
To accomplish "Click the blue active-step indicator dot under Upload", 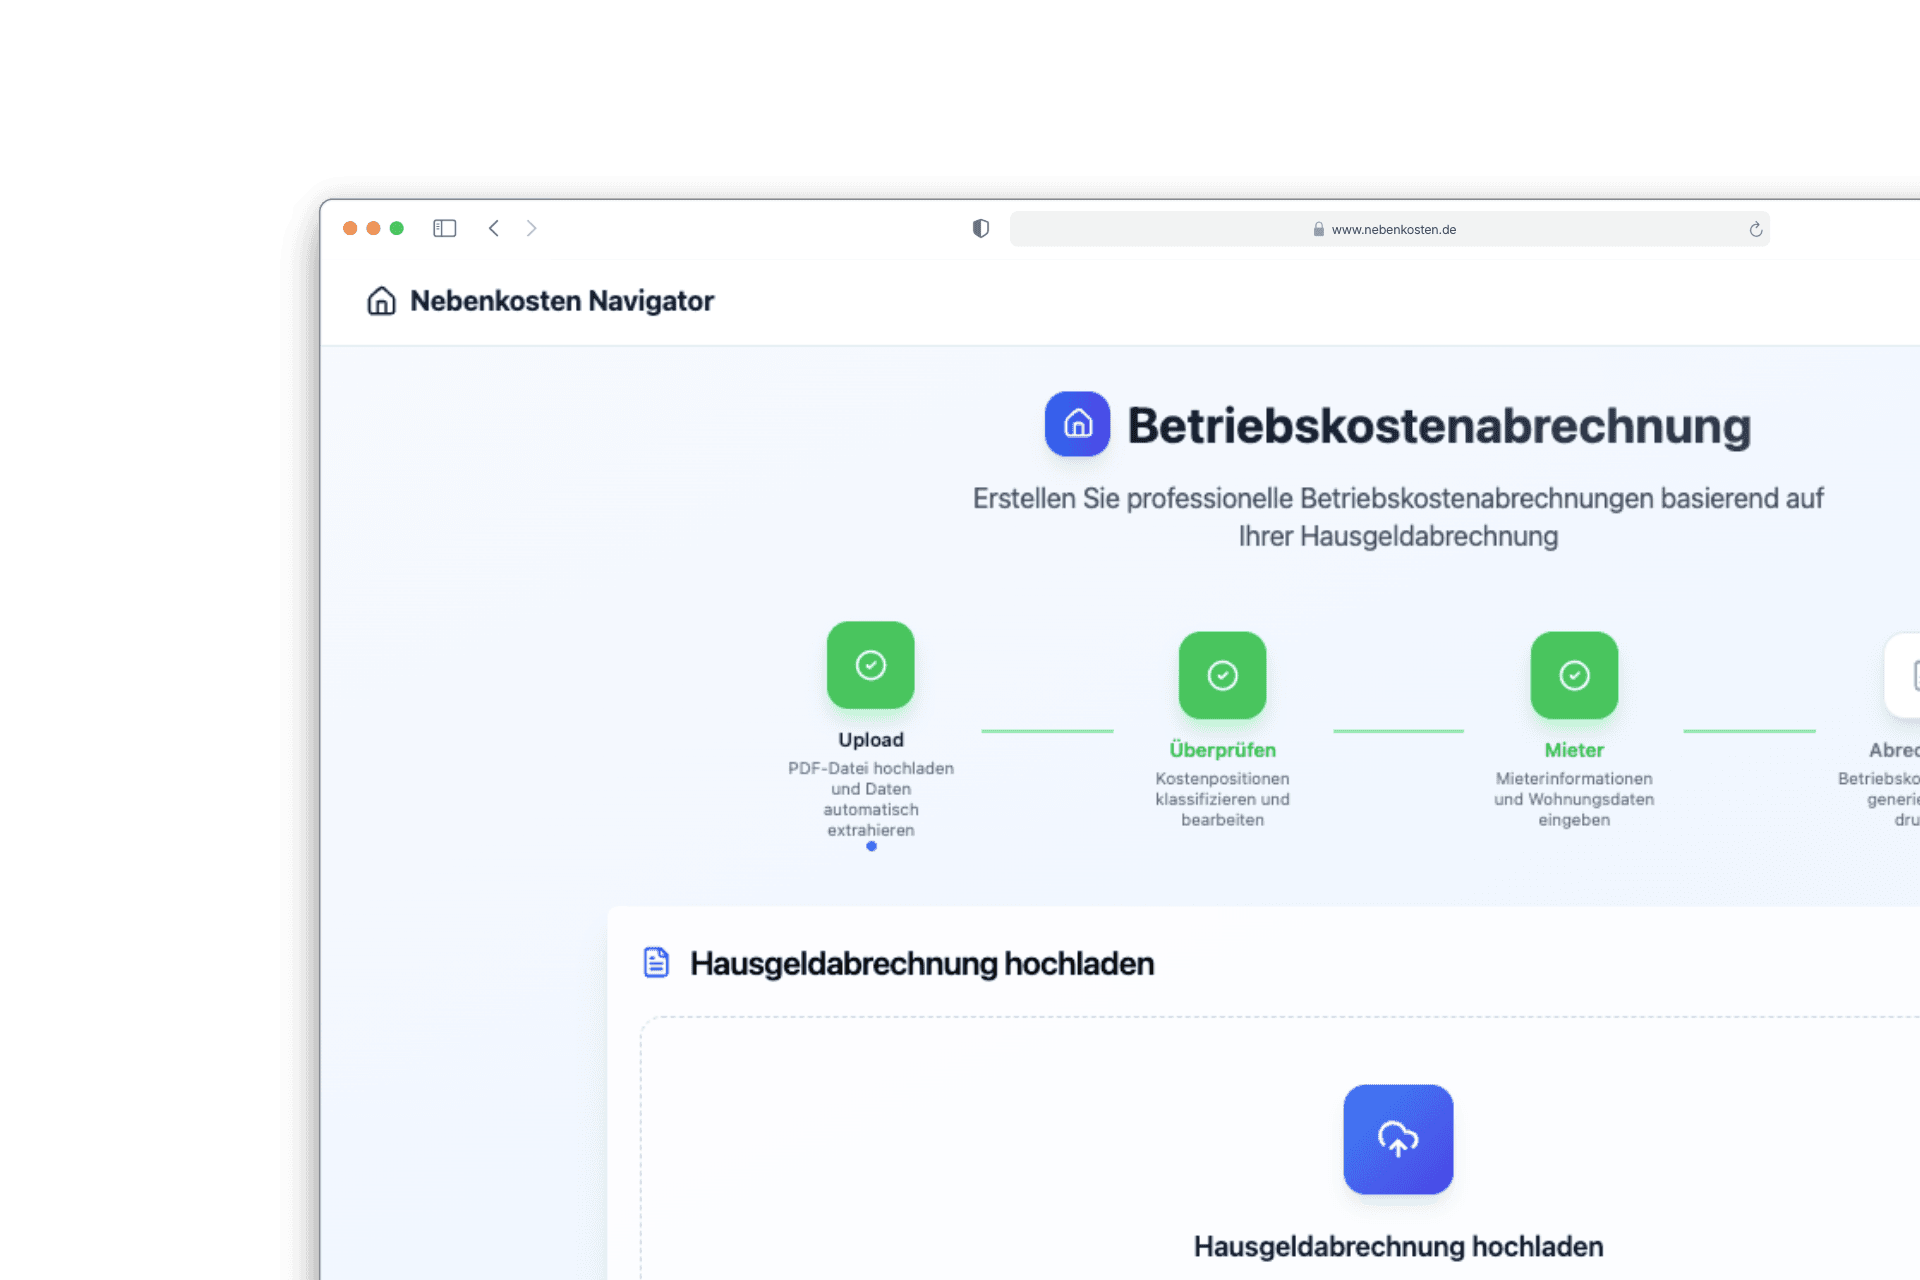I will coord(871,846).
